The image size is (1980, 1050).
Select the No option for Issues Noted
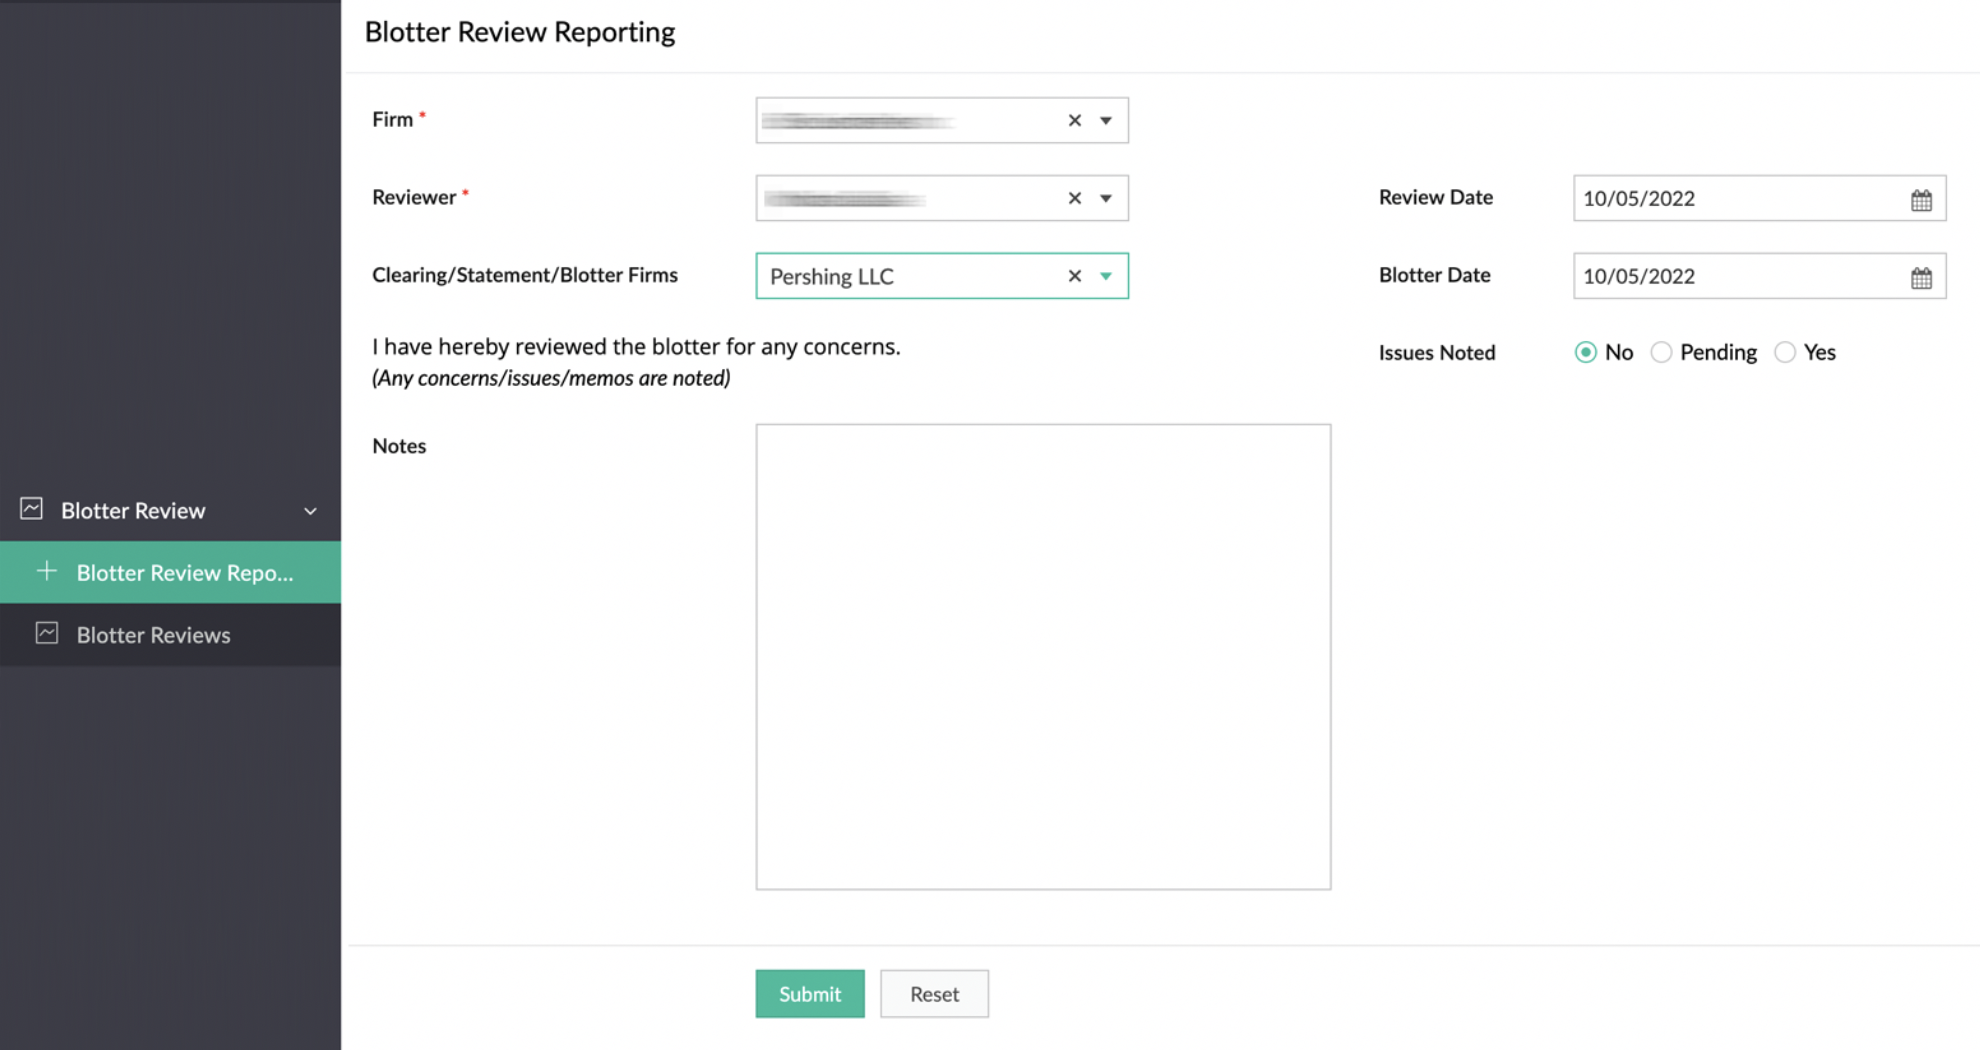coord(1585,352)
